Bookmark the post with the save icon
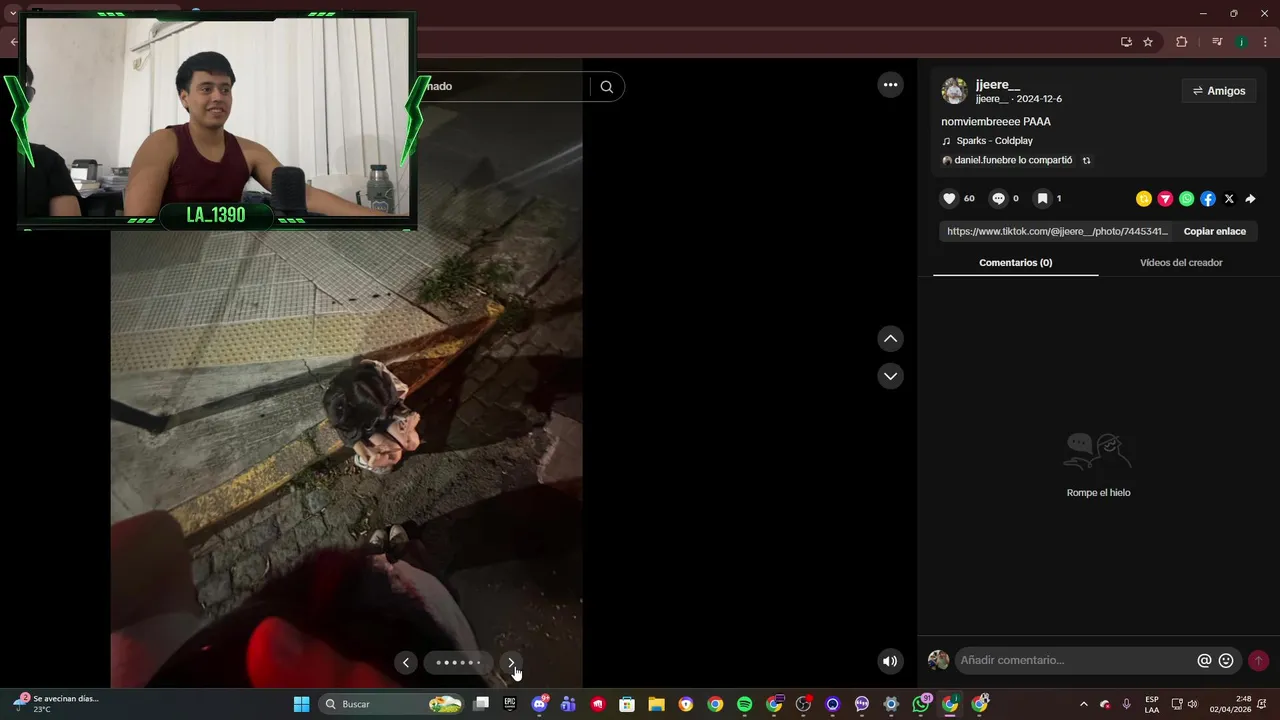This screenshot has height=720, width=1280. 1042,199
